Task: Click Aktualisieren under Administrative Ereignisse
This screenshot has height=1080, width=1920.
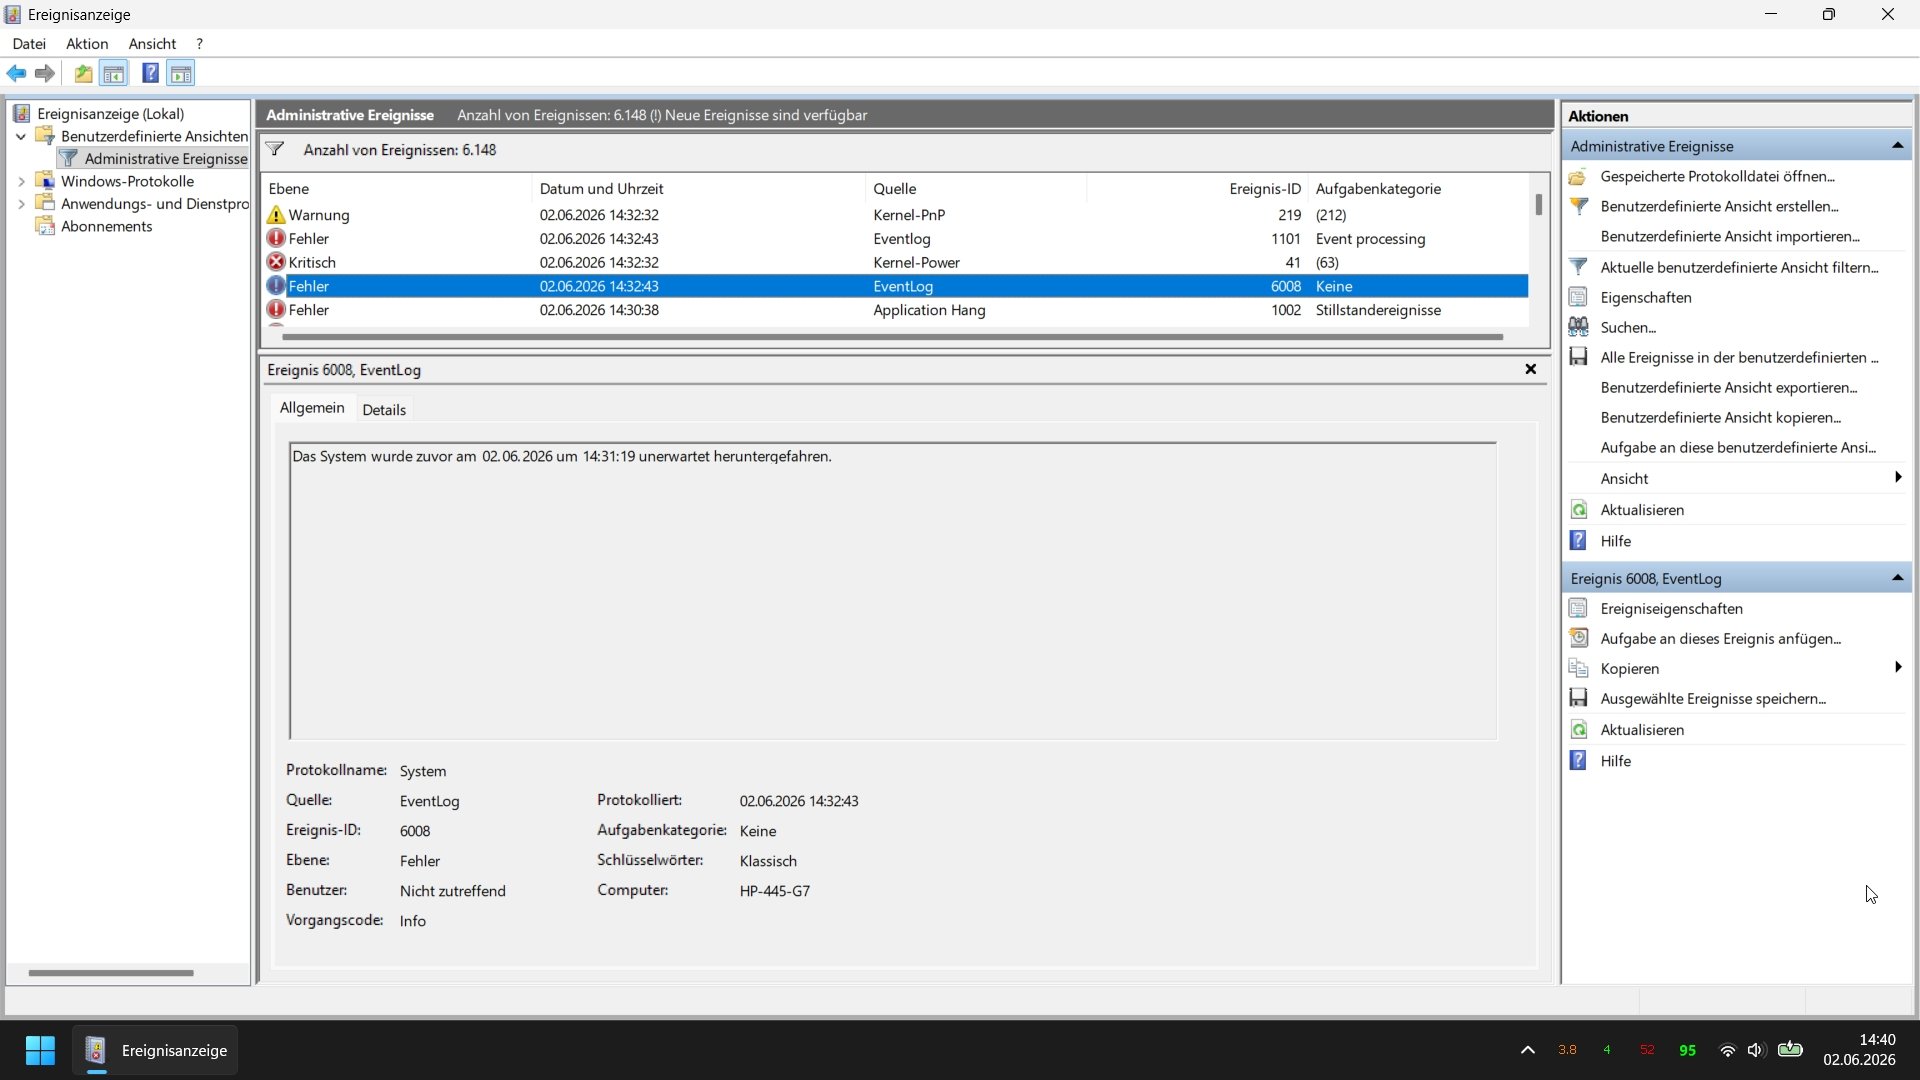Action: pos(1642,510)
